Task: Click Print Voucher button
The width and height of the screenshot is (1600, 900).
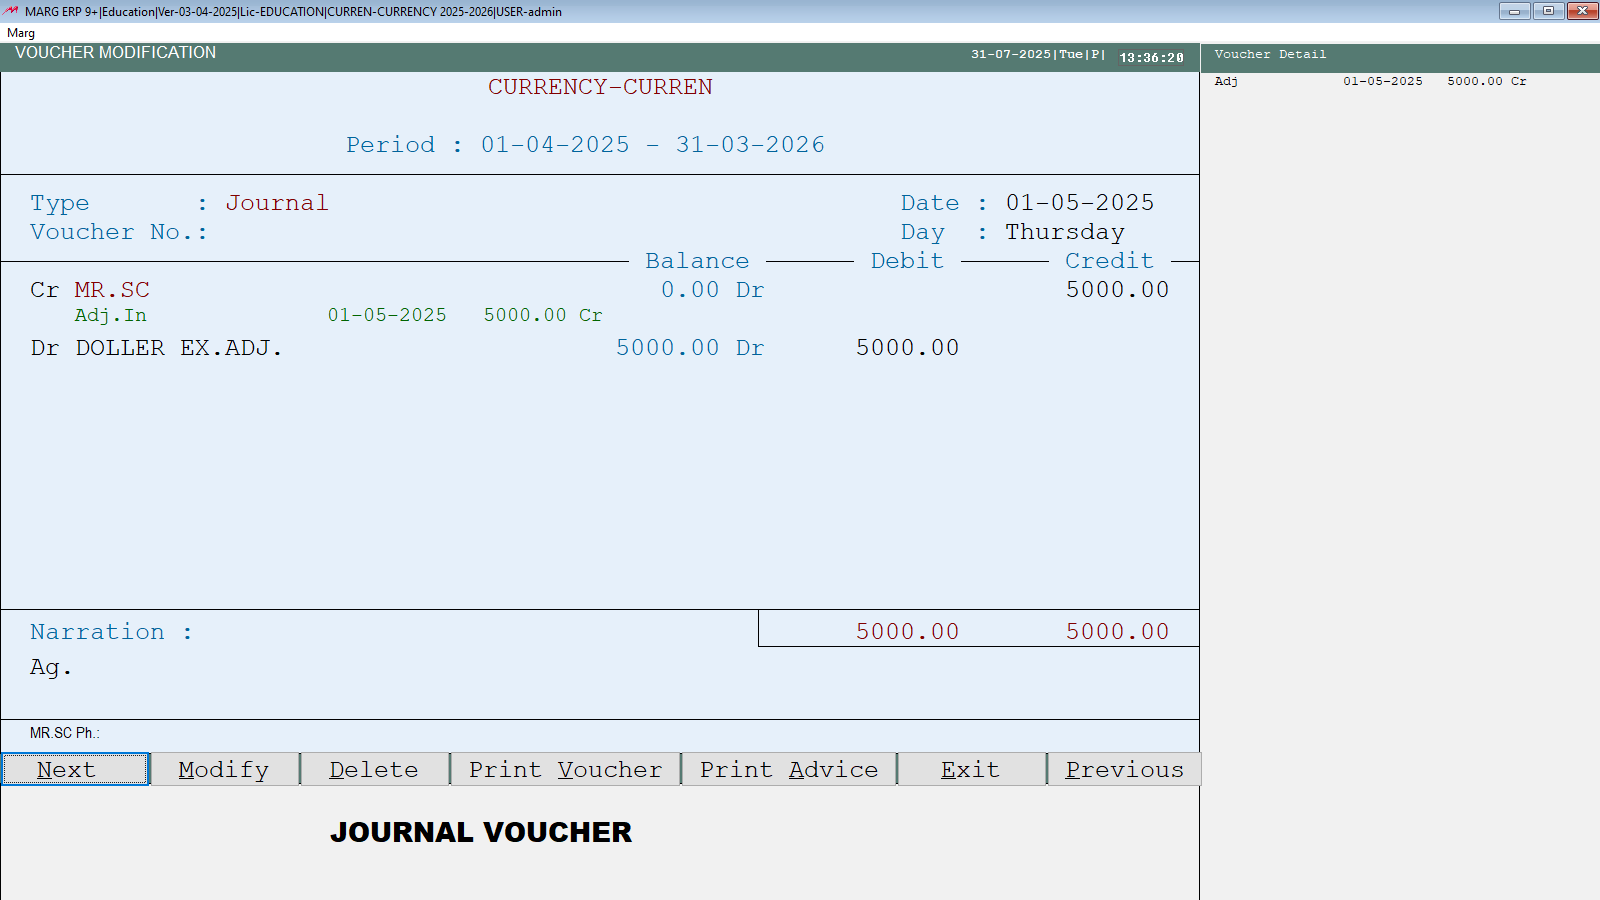Action: coord(565,769)
